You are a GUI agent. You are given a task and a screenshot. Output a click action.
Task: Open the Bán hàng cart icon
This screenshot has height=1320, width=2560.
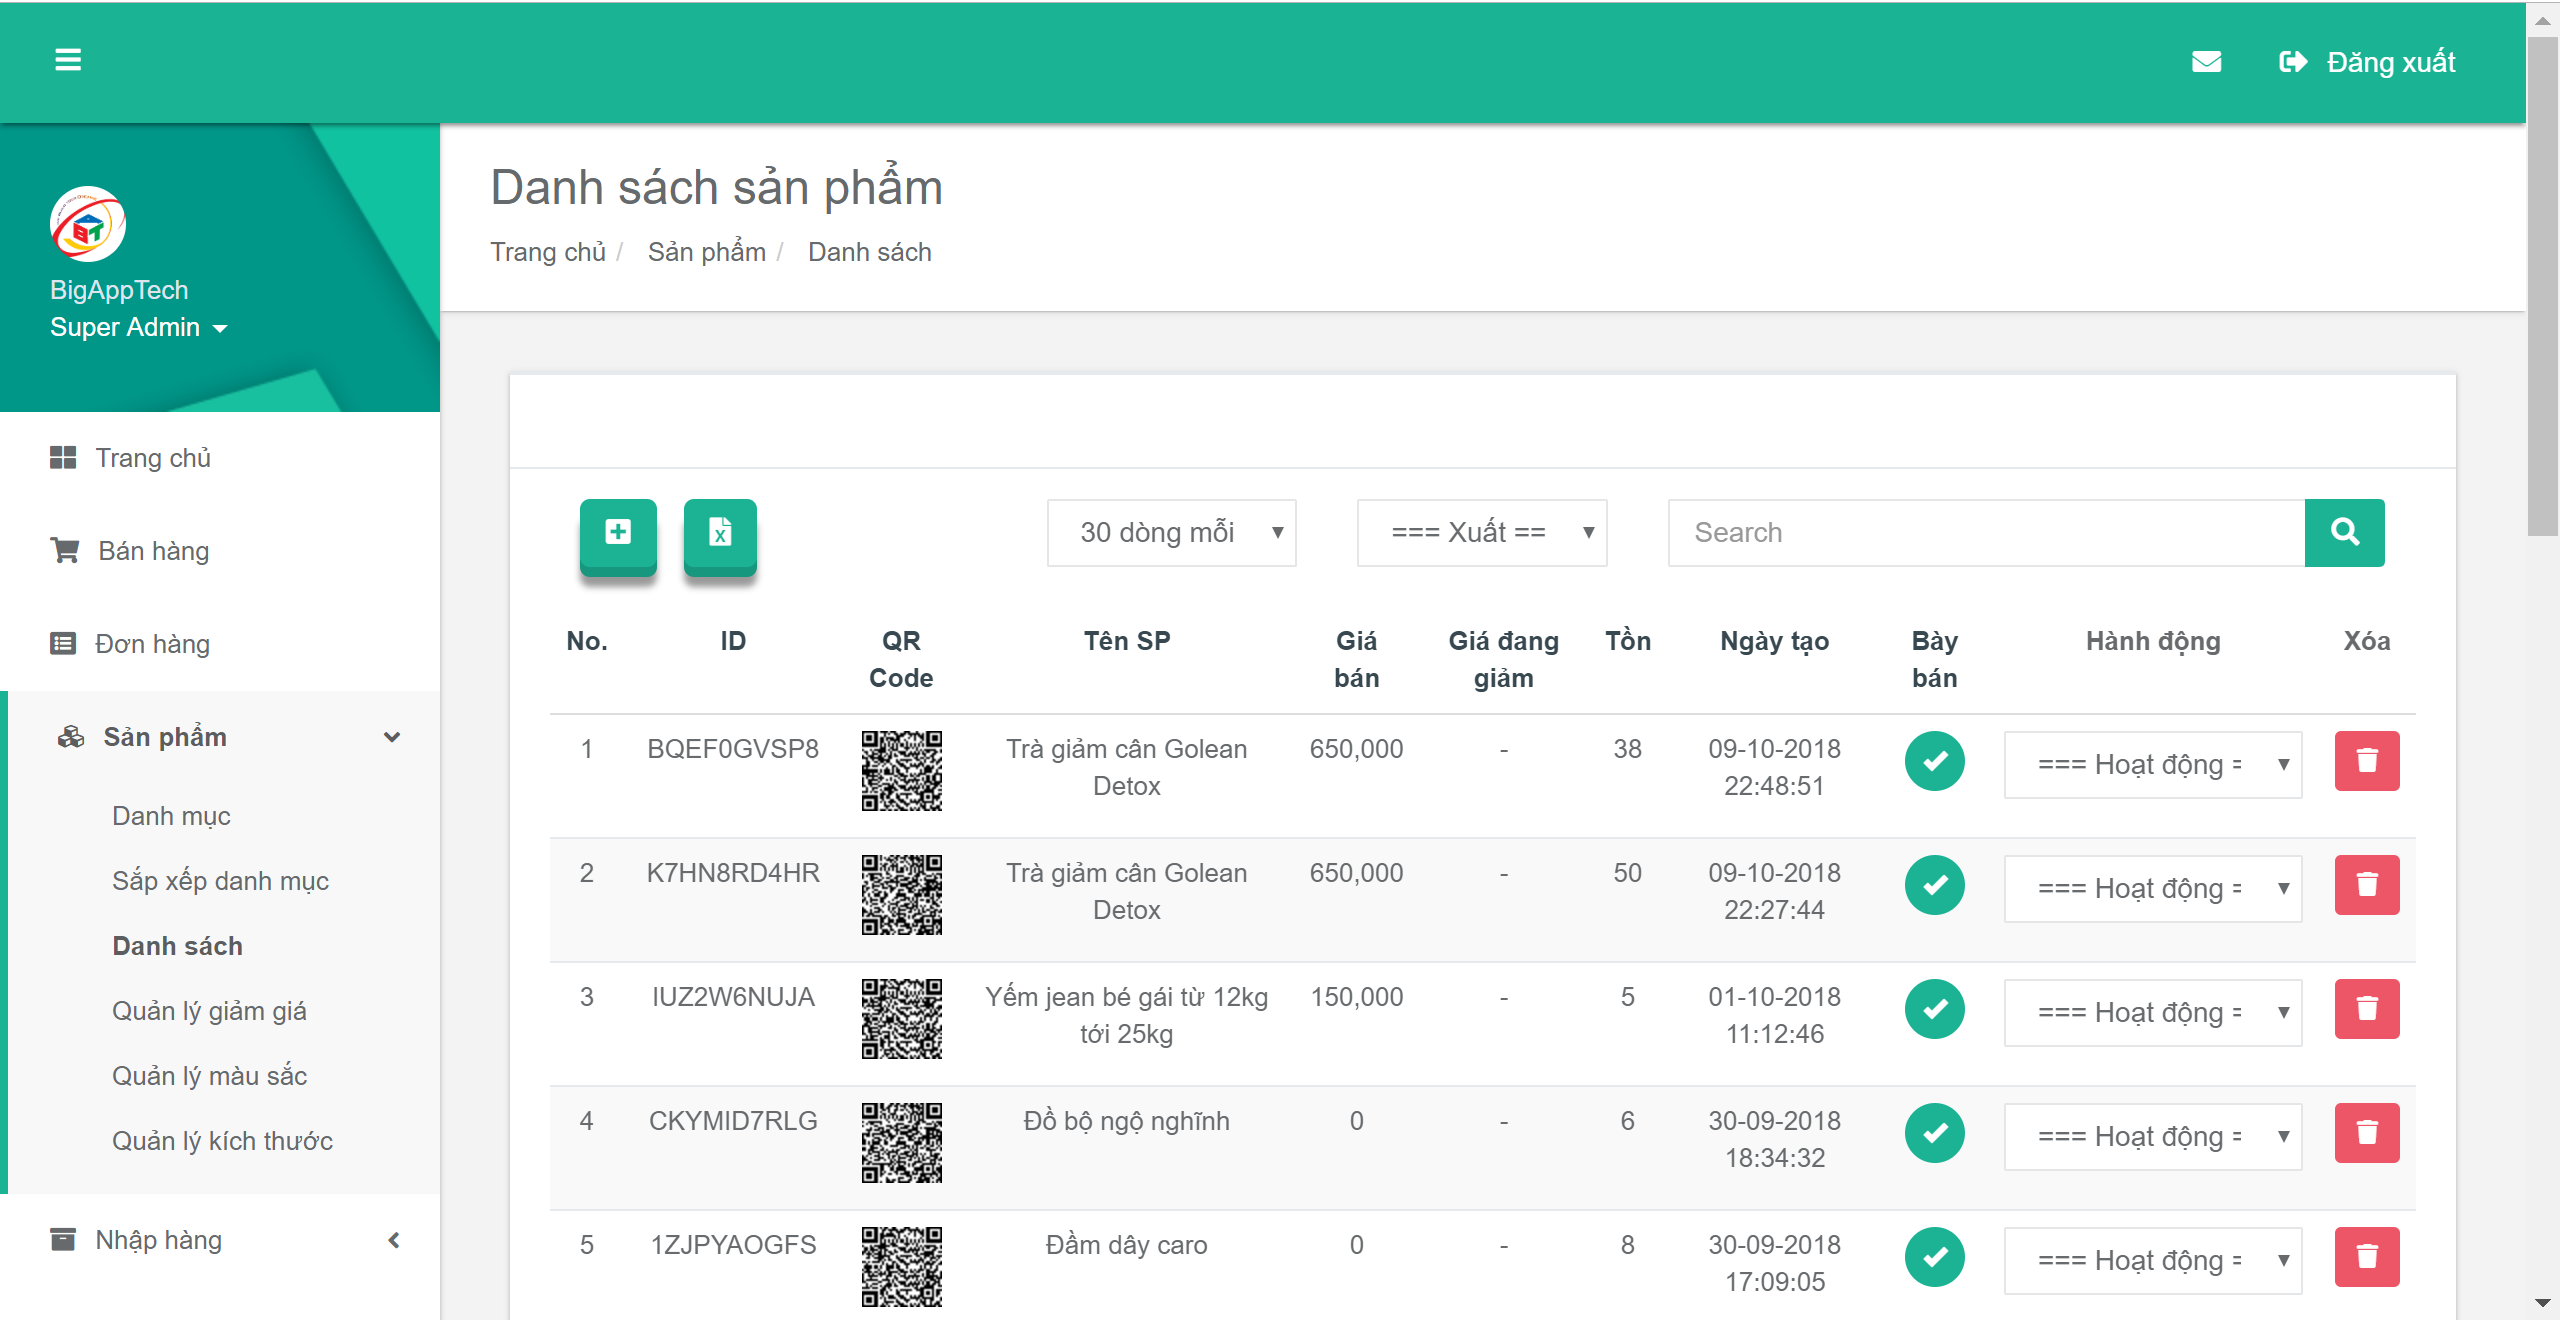(x=64, y=550)
